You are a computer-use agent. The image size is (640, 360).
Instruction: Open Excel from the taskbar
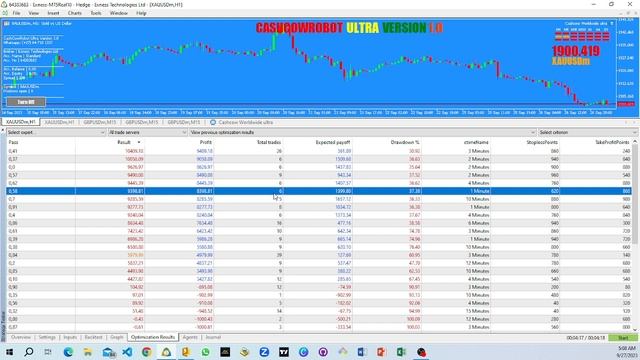[x=401, y=352]
